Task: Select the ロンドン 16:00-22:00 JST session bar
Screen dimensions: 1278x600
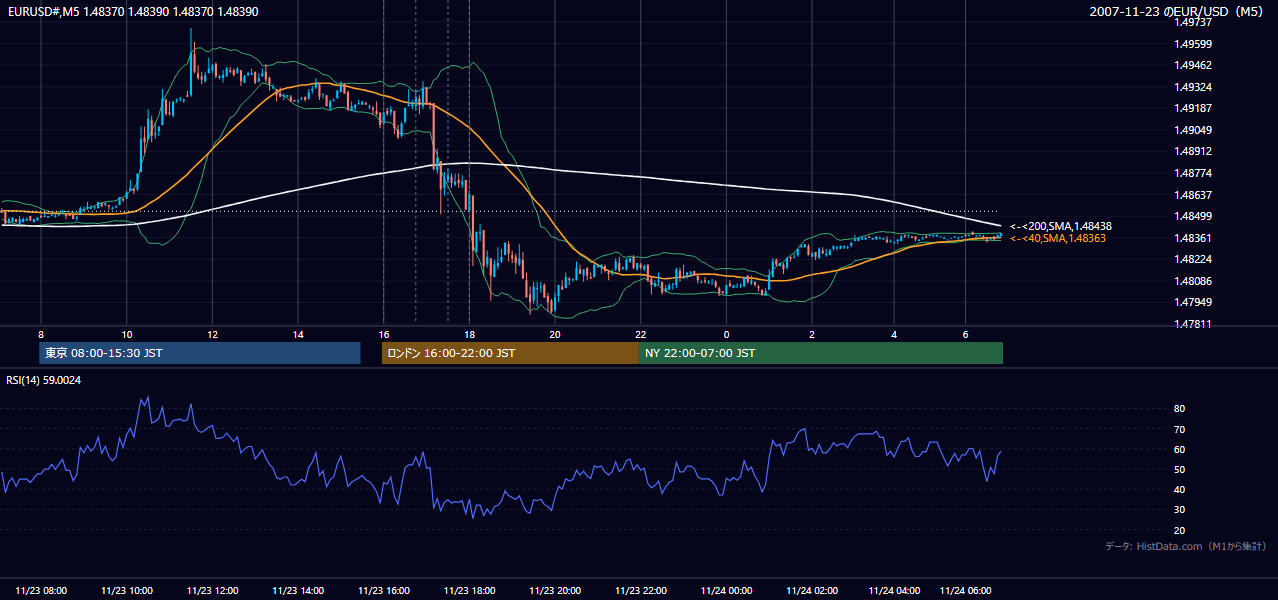Action: click(510, 353)
